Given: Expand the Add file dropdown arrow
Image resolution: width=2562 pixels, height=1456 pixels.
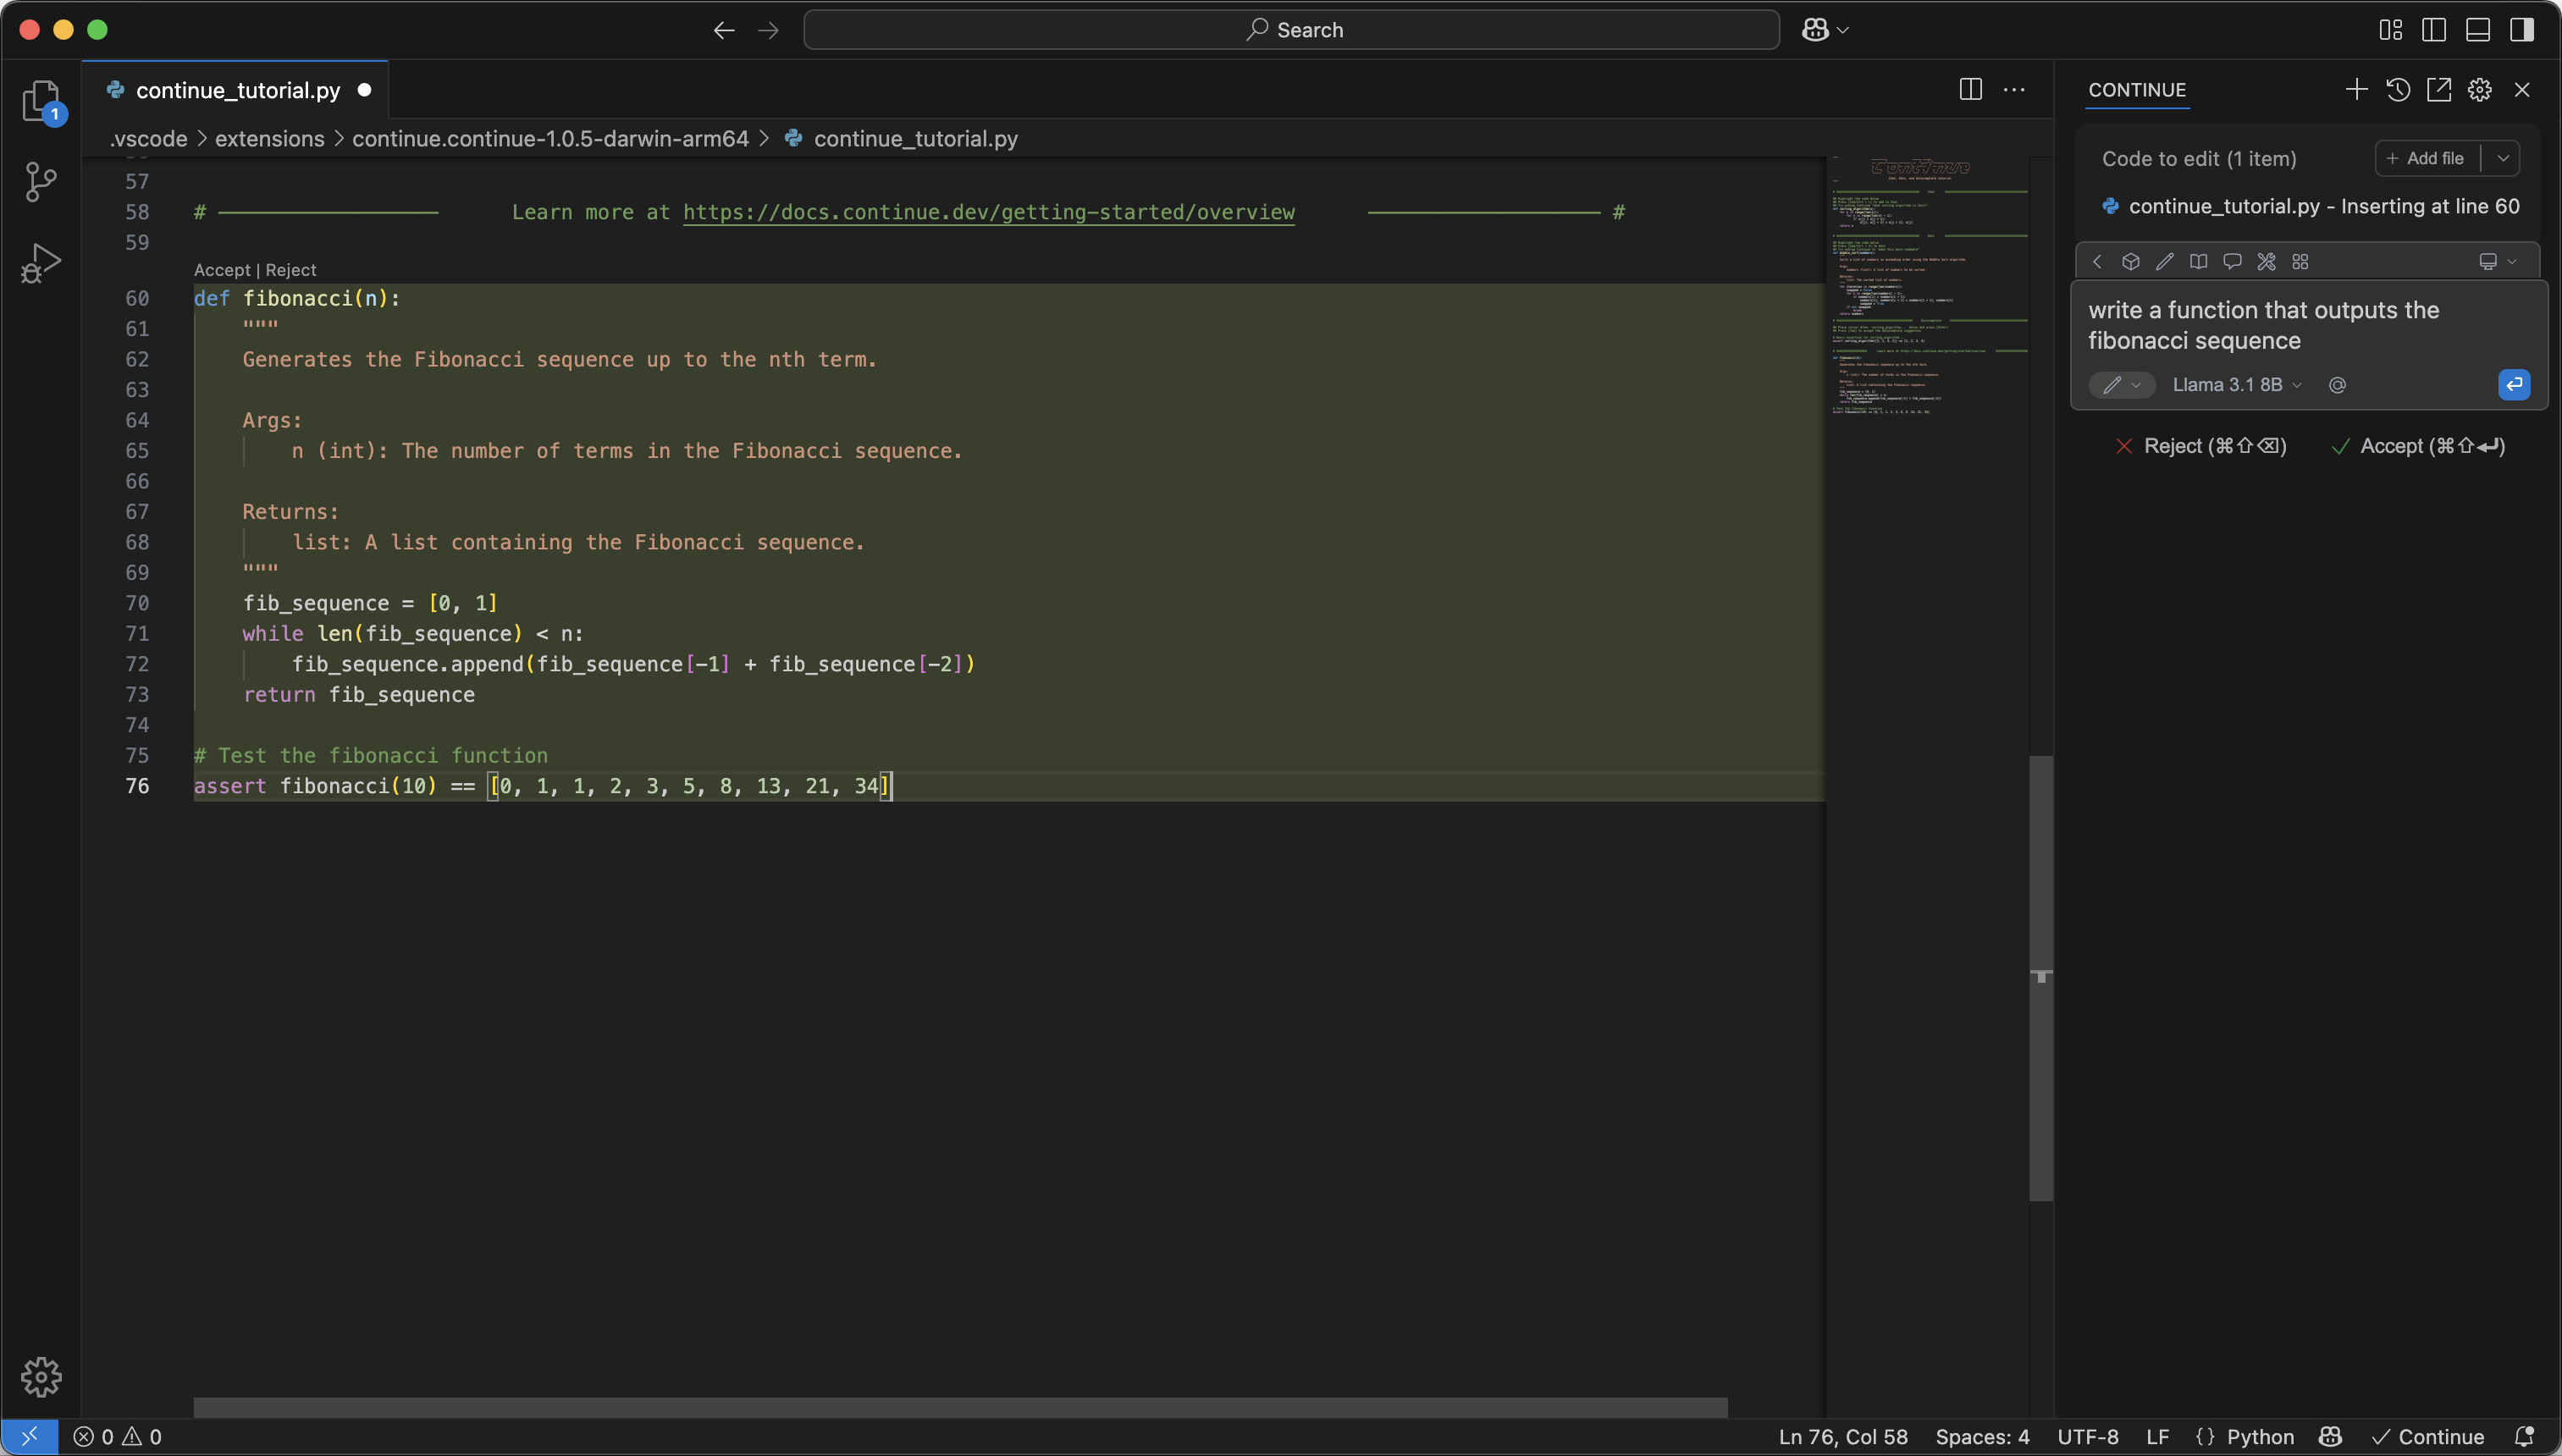Looking at the screenshot, I should [x=2502, y=158].
